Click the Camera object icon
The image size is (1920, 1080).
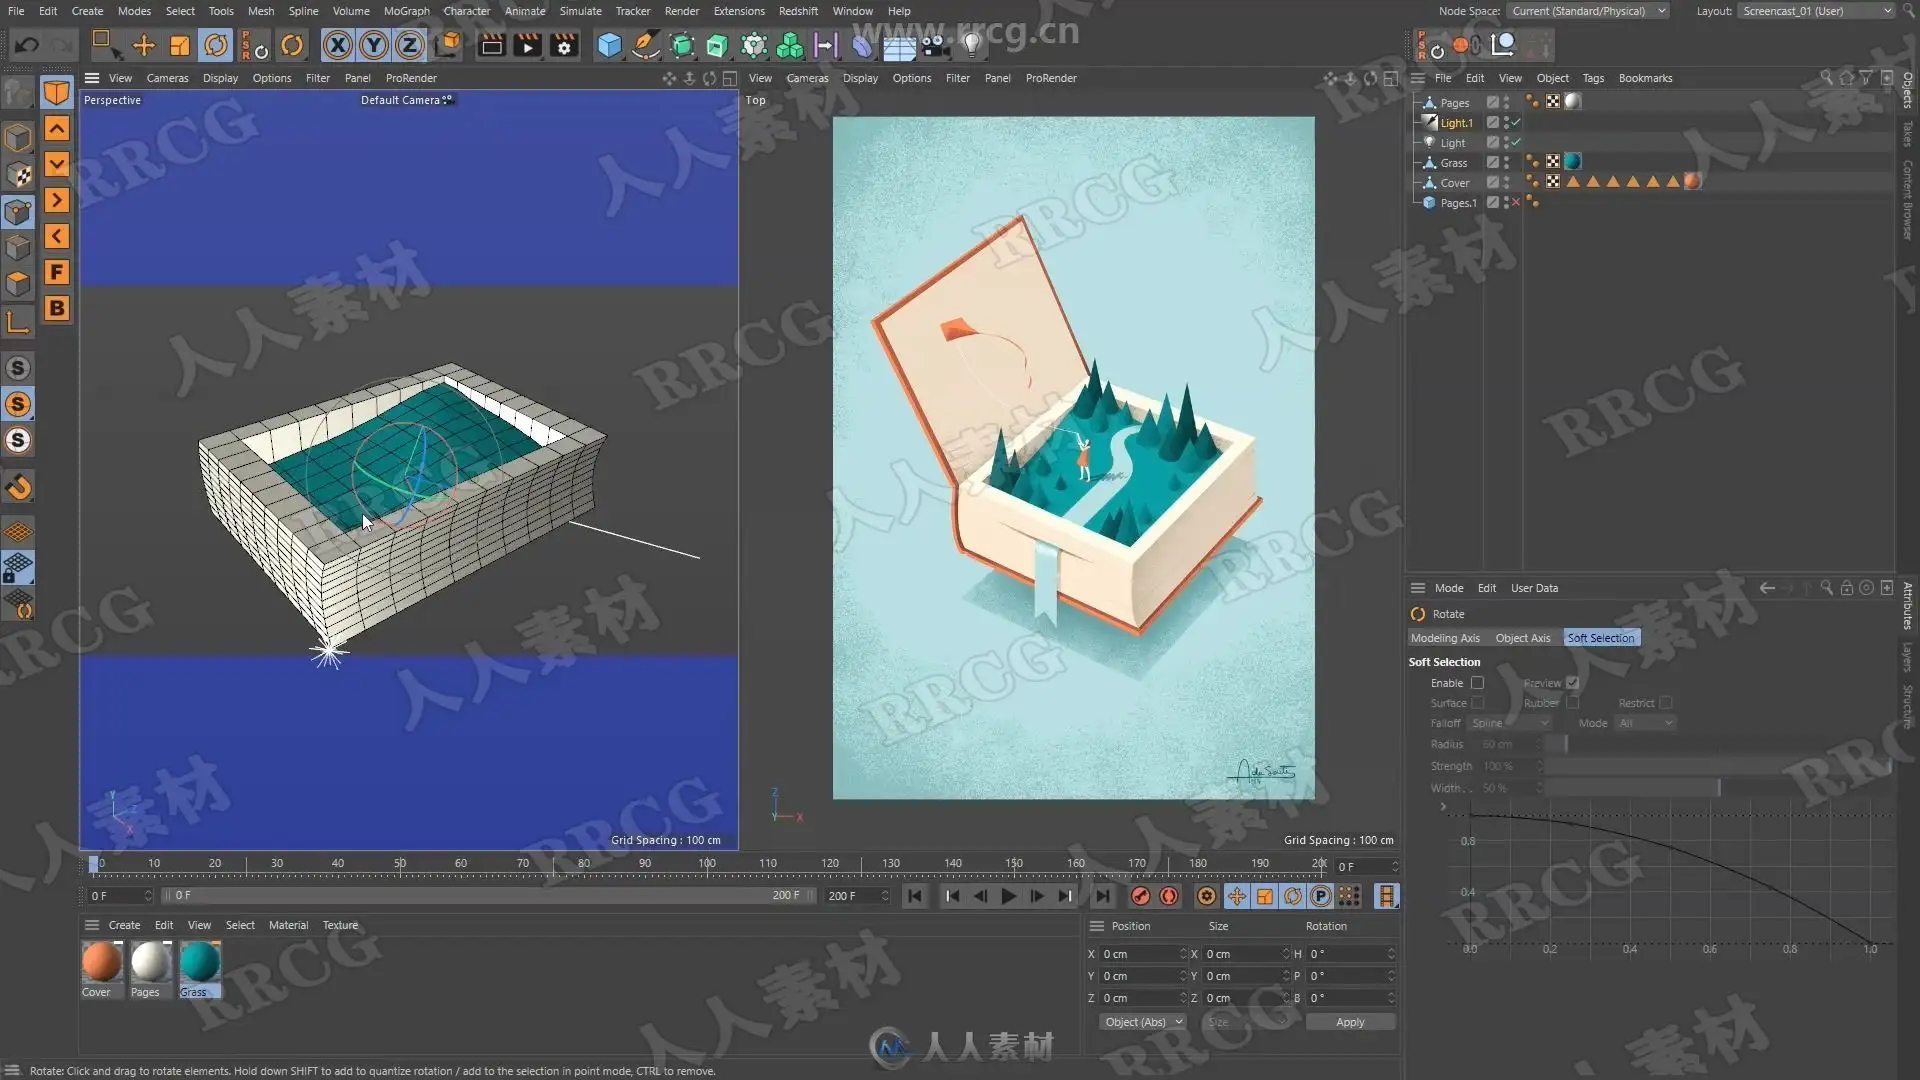[935, 45]
